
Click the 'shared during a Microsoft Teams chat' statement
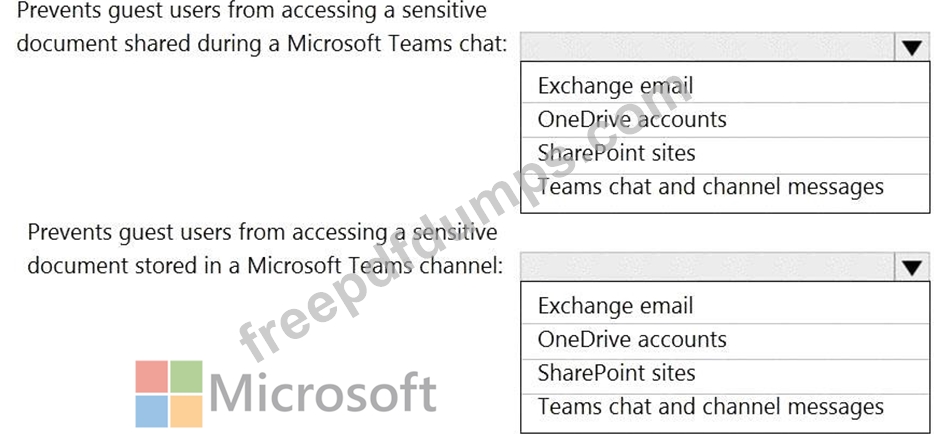(x=262, y=27)
